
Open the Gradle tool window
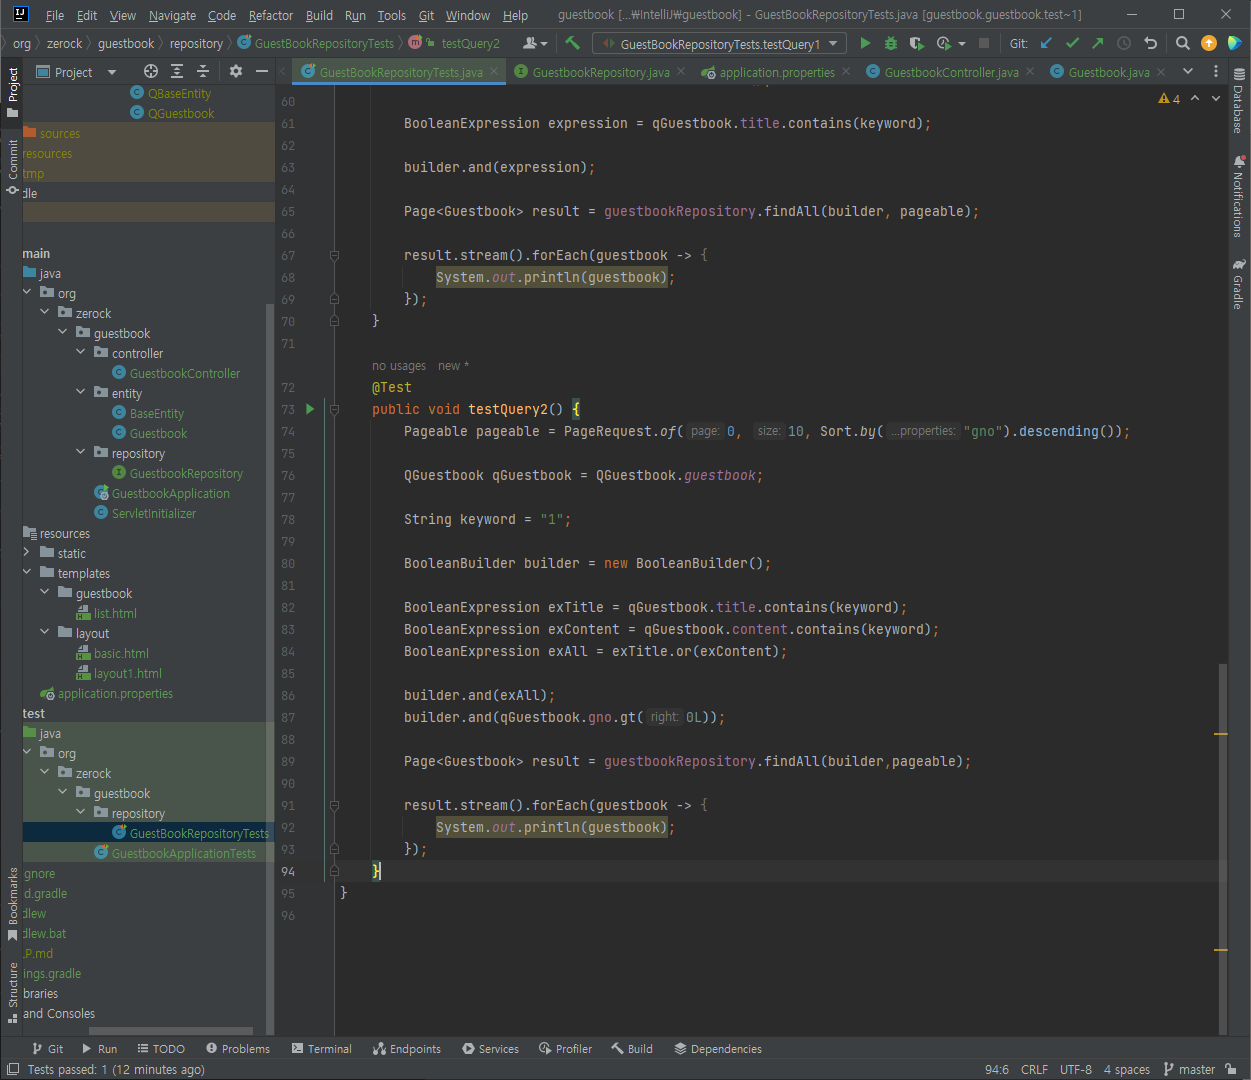[x=1239, y=284]
